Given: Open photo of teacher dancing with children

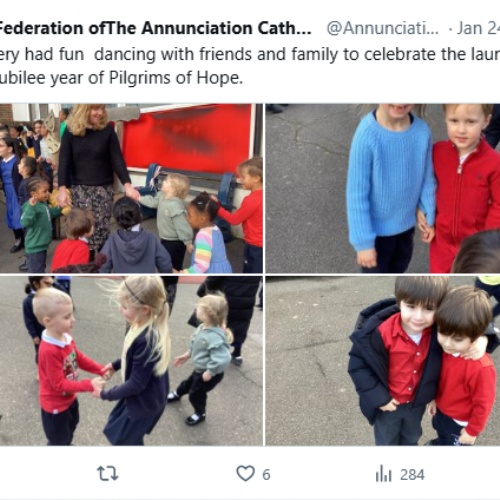Looking at the screenshot, I should pyautogui.click(x=131, y=188).
